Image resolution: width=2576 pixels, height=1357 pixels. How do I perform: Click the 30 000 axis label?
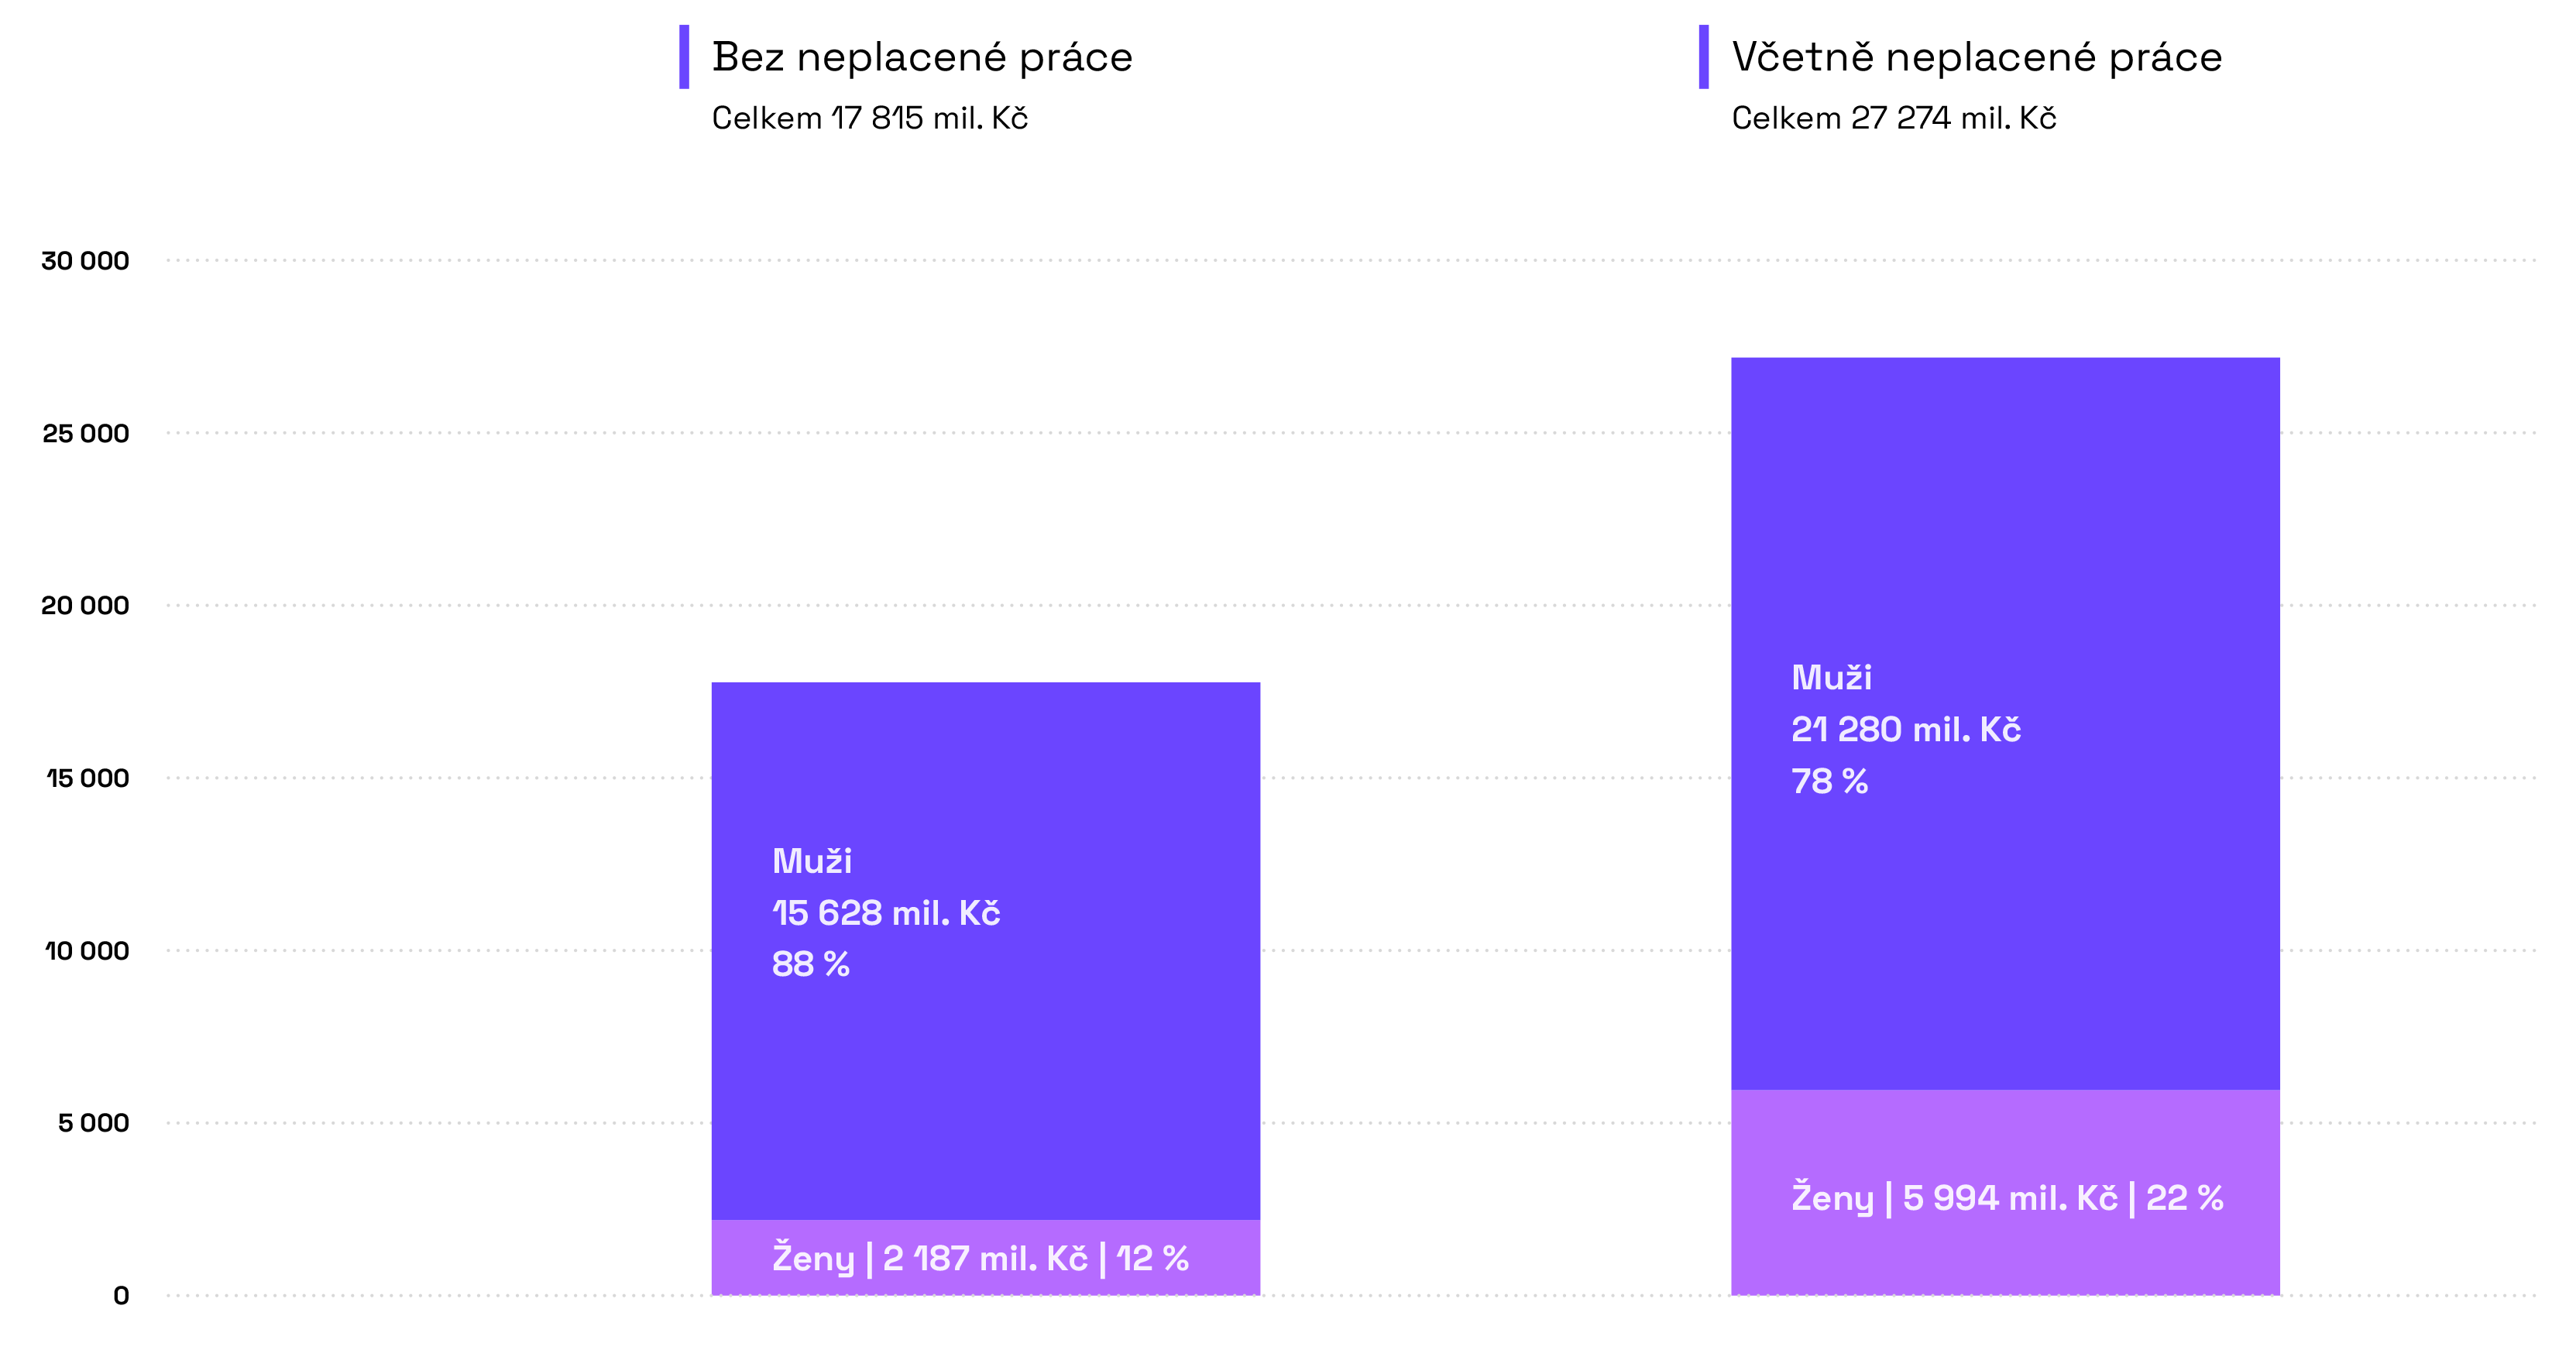(85, 261)
